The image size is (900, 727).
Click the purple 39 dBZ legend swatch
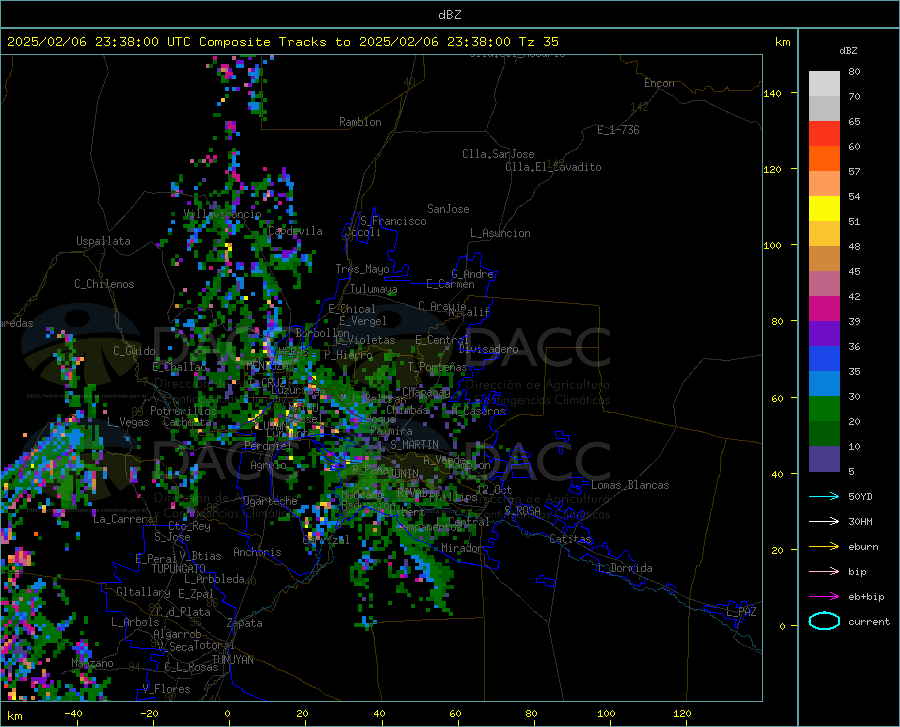[x=824, y=333]
